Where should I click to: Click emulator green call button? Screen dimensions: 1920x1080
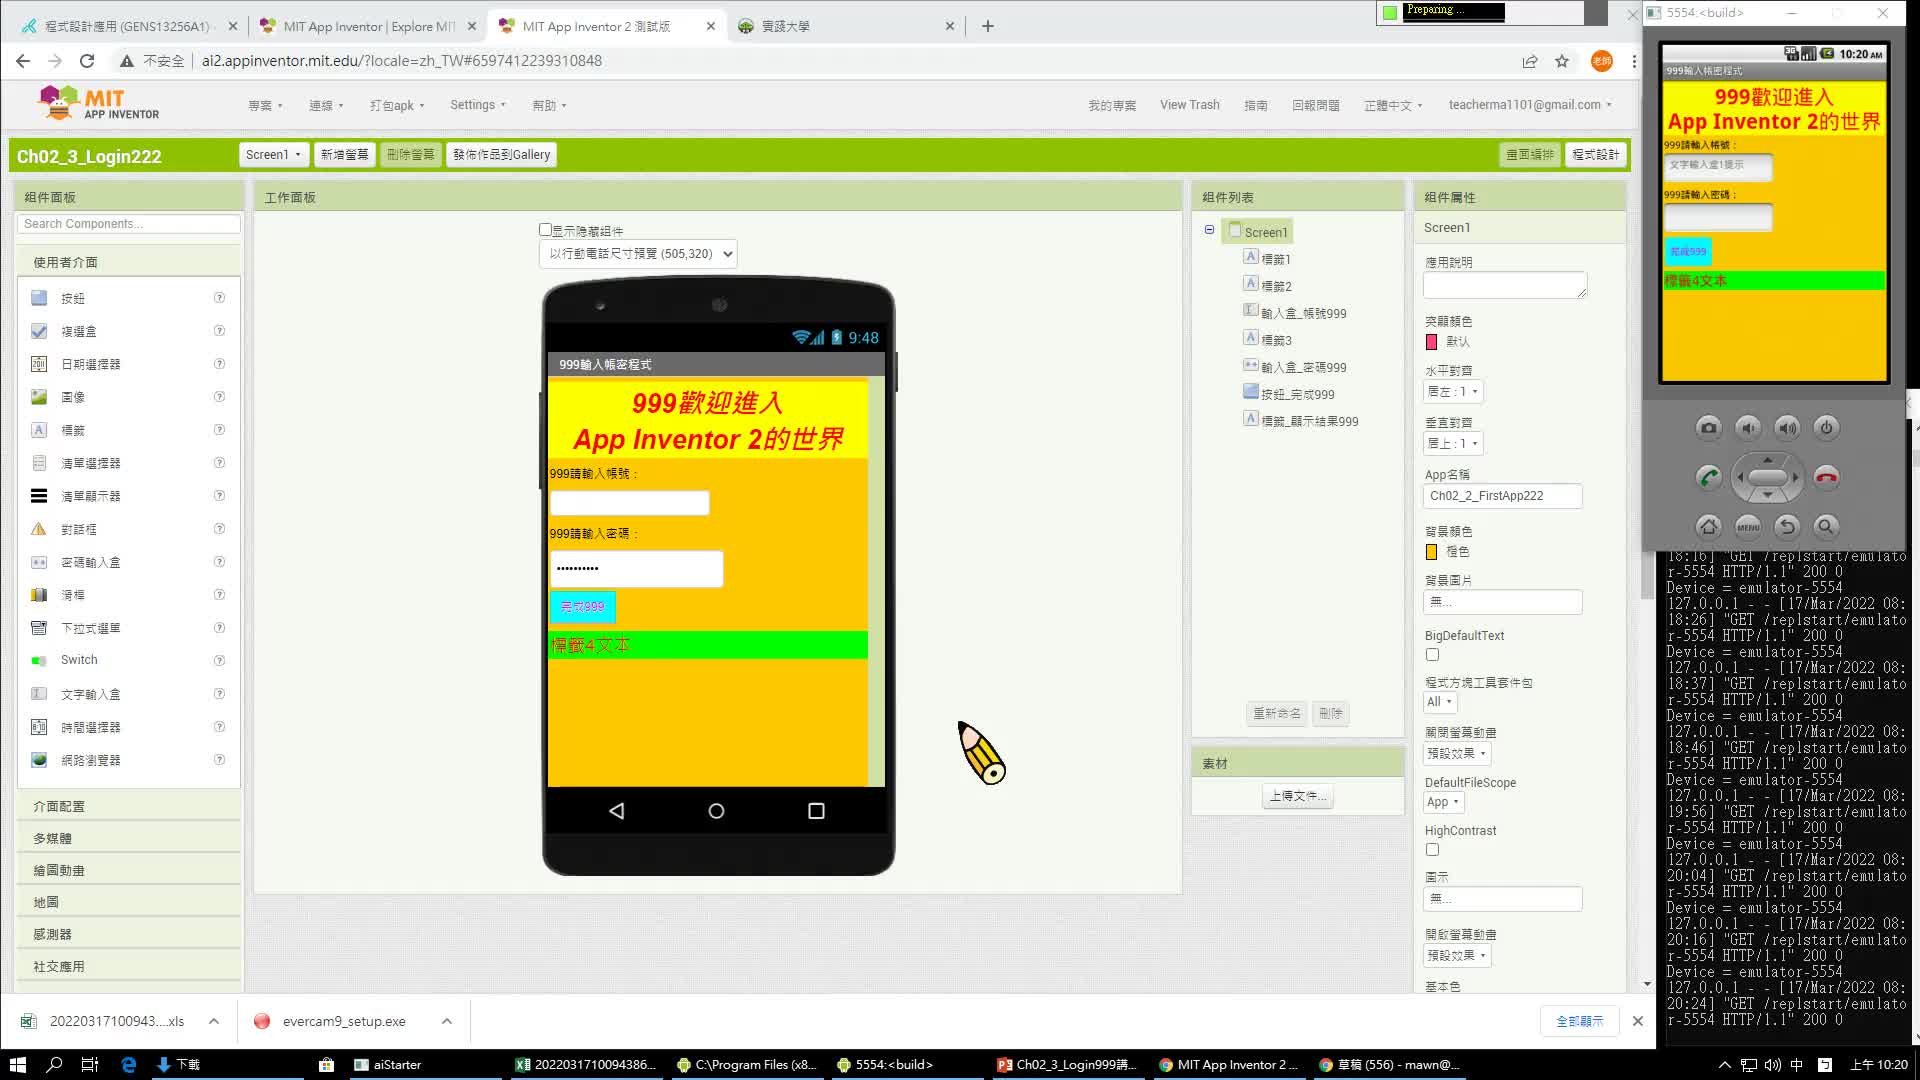(x=1709, y=477)
